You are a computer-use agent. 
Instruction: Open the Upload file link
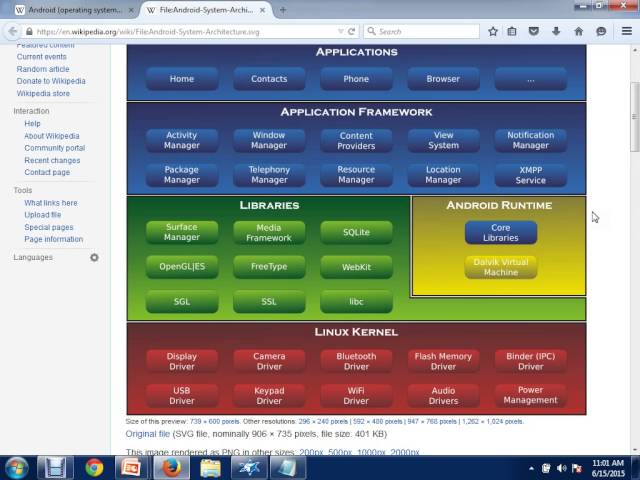click(x=42, y=215)
